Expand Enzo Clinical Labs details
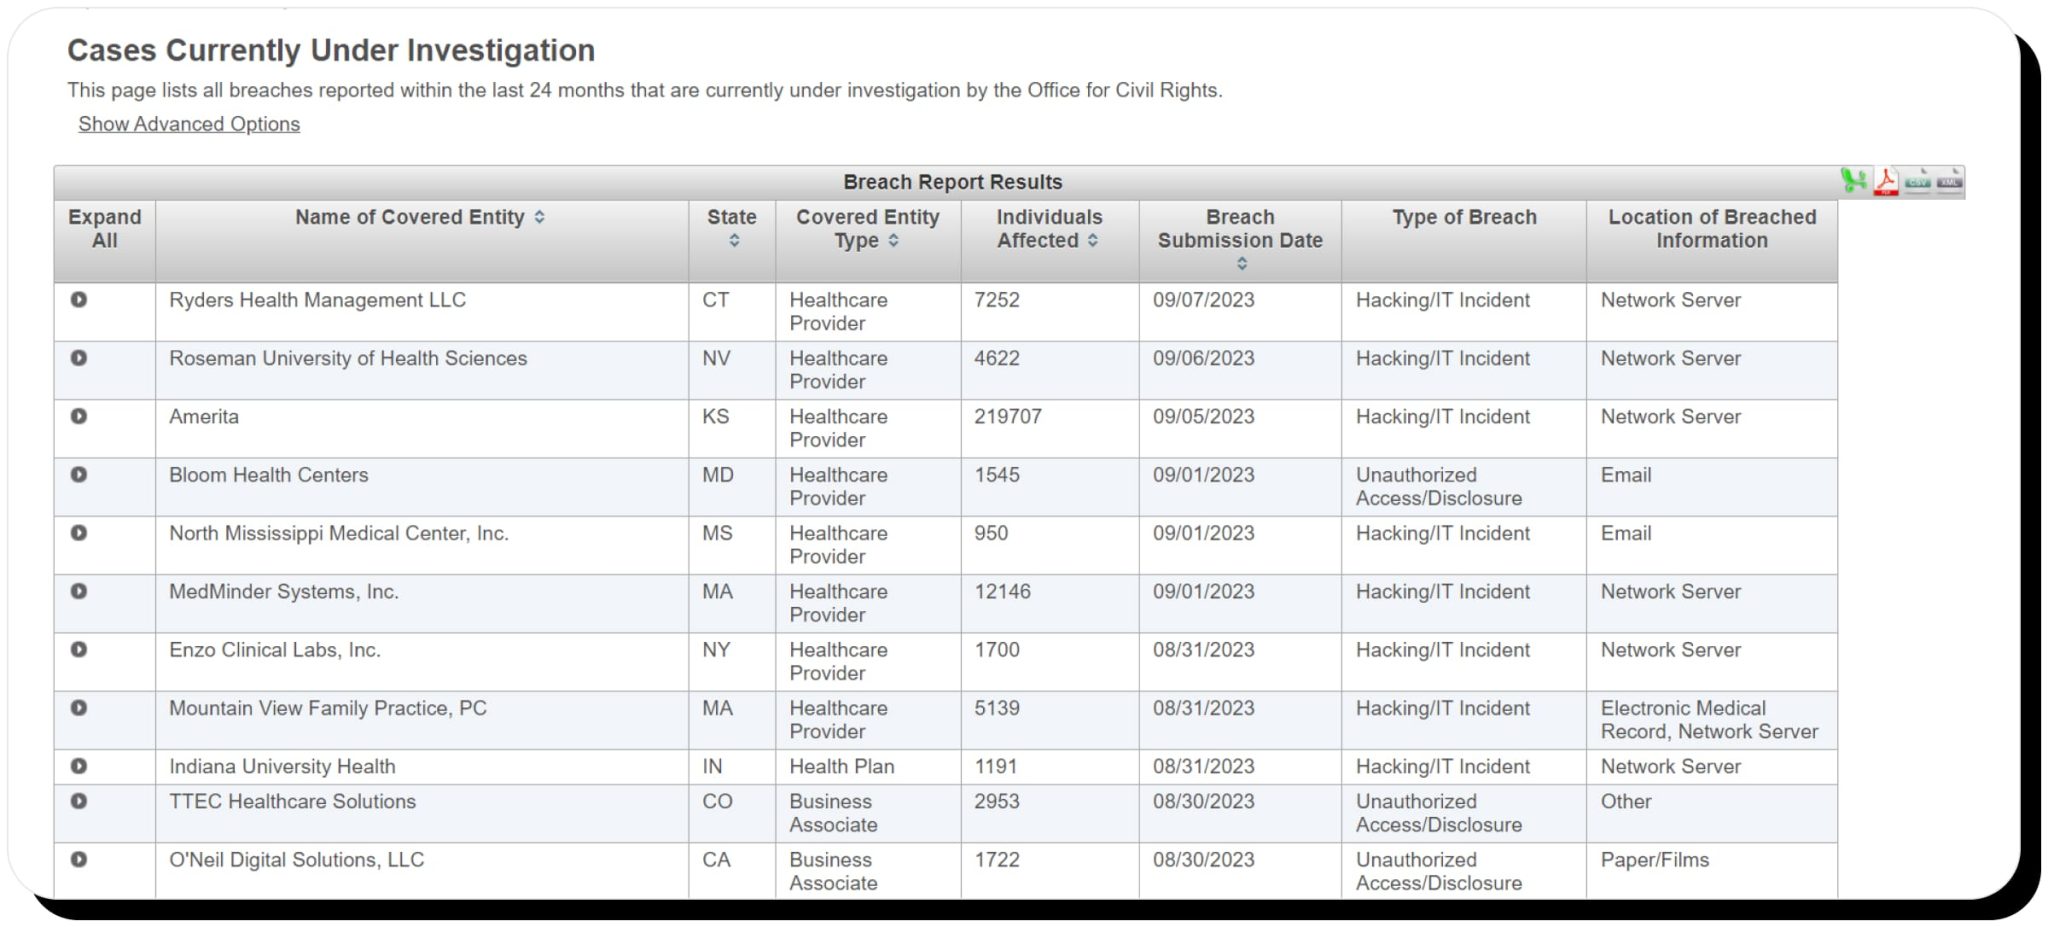This screenshot has width=2048, height=927. [x=79, y=650]
